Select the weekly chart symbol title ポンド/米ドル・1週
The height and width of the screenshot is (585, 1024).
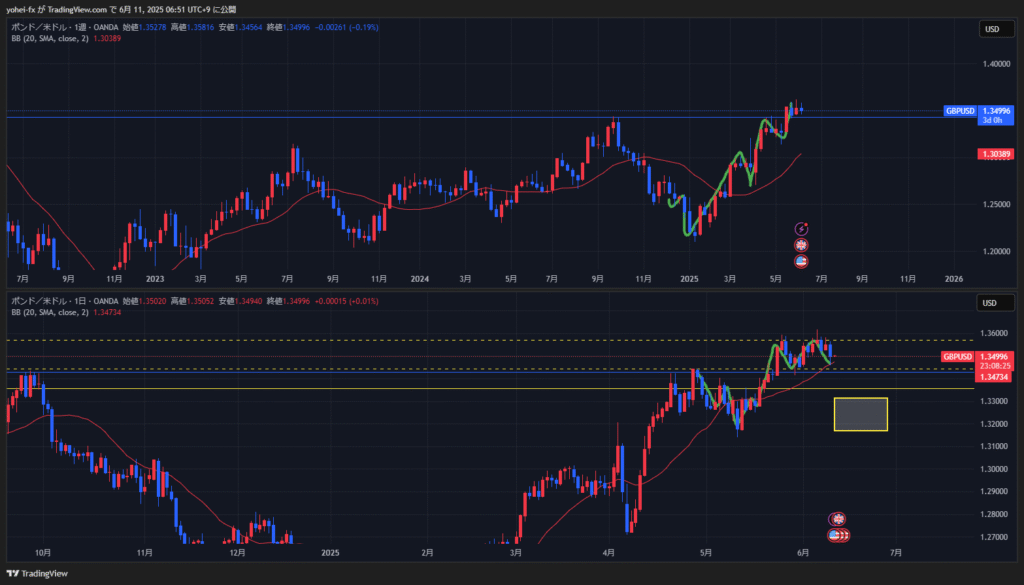(x=48, y=27)
